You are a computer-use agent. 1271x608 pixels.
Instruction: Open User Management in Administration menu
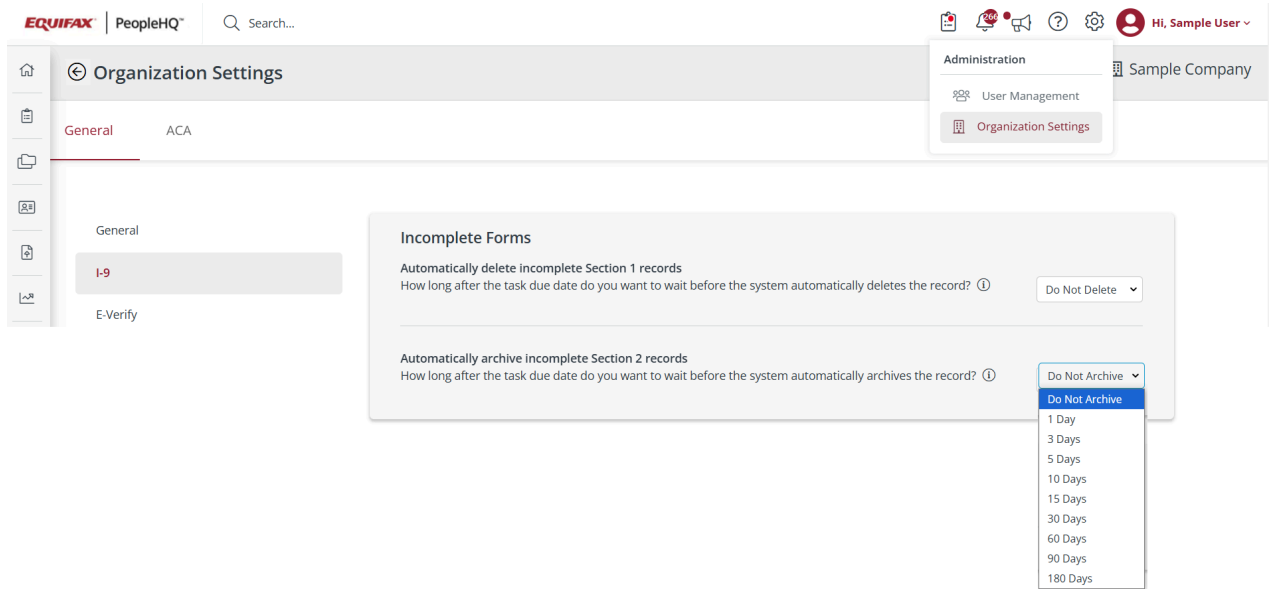(x=1021, y=96)
